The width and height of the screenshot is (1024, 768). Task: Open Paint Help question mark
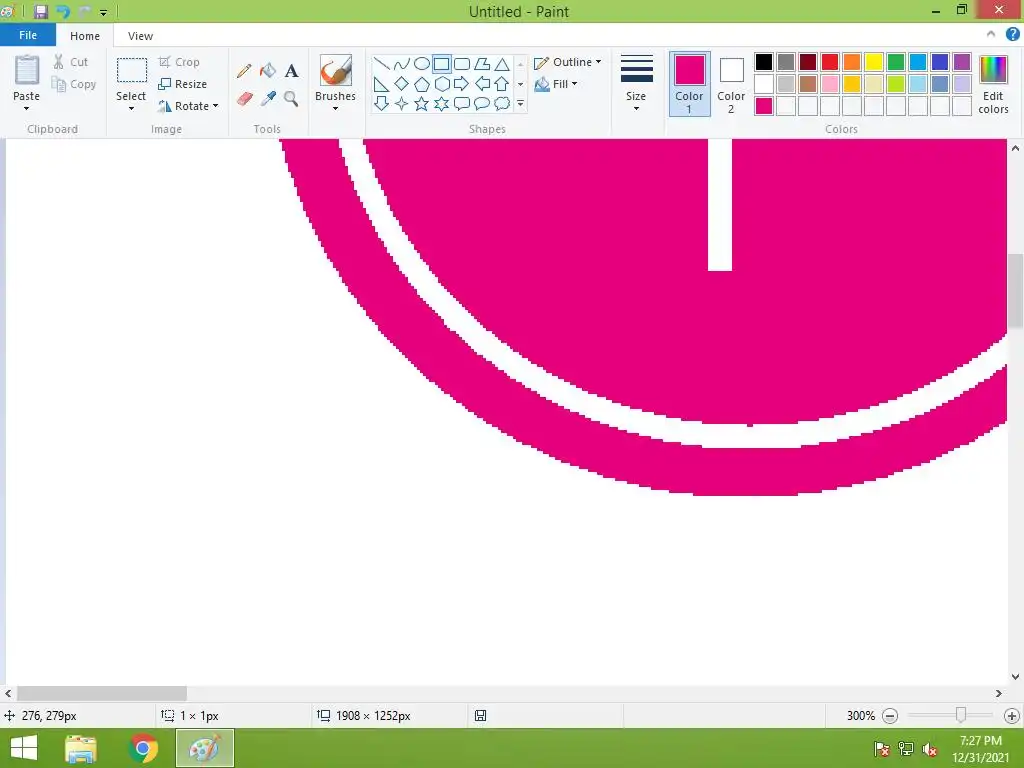coord(1012,35)
